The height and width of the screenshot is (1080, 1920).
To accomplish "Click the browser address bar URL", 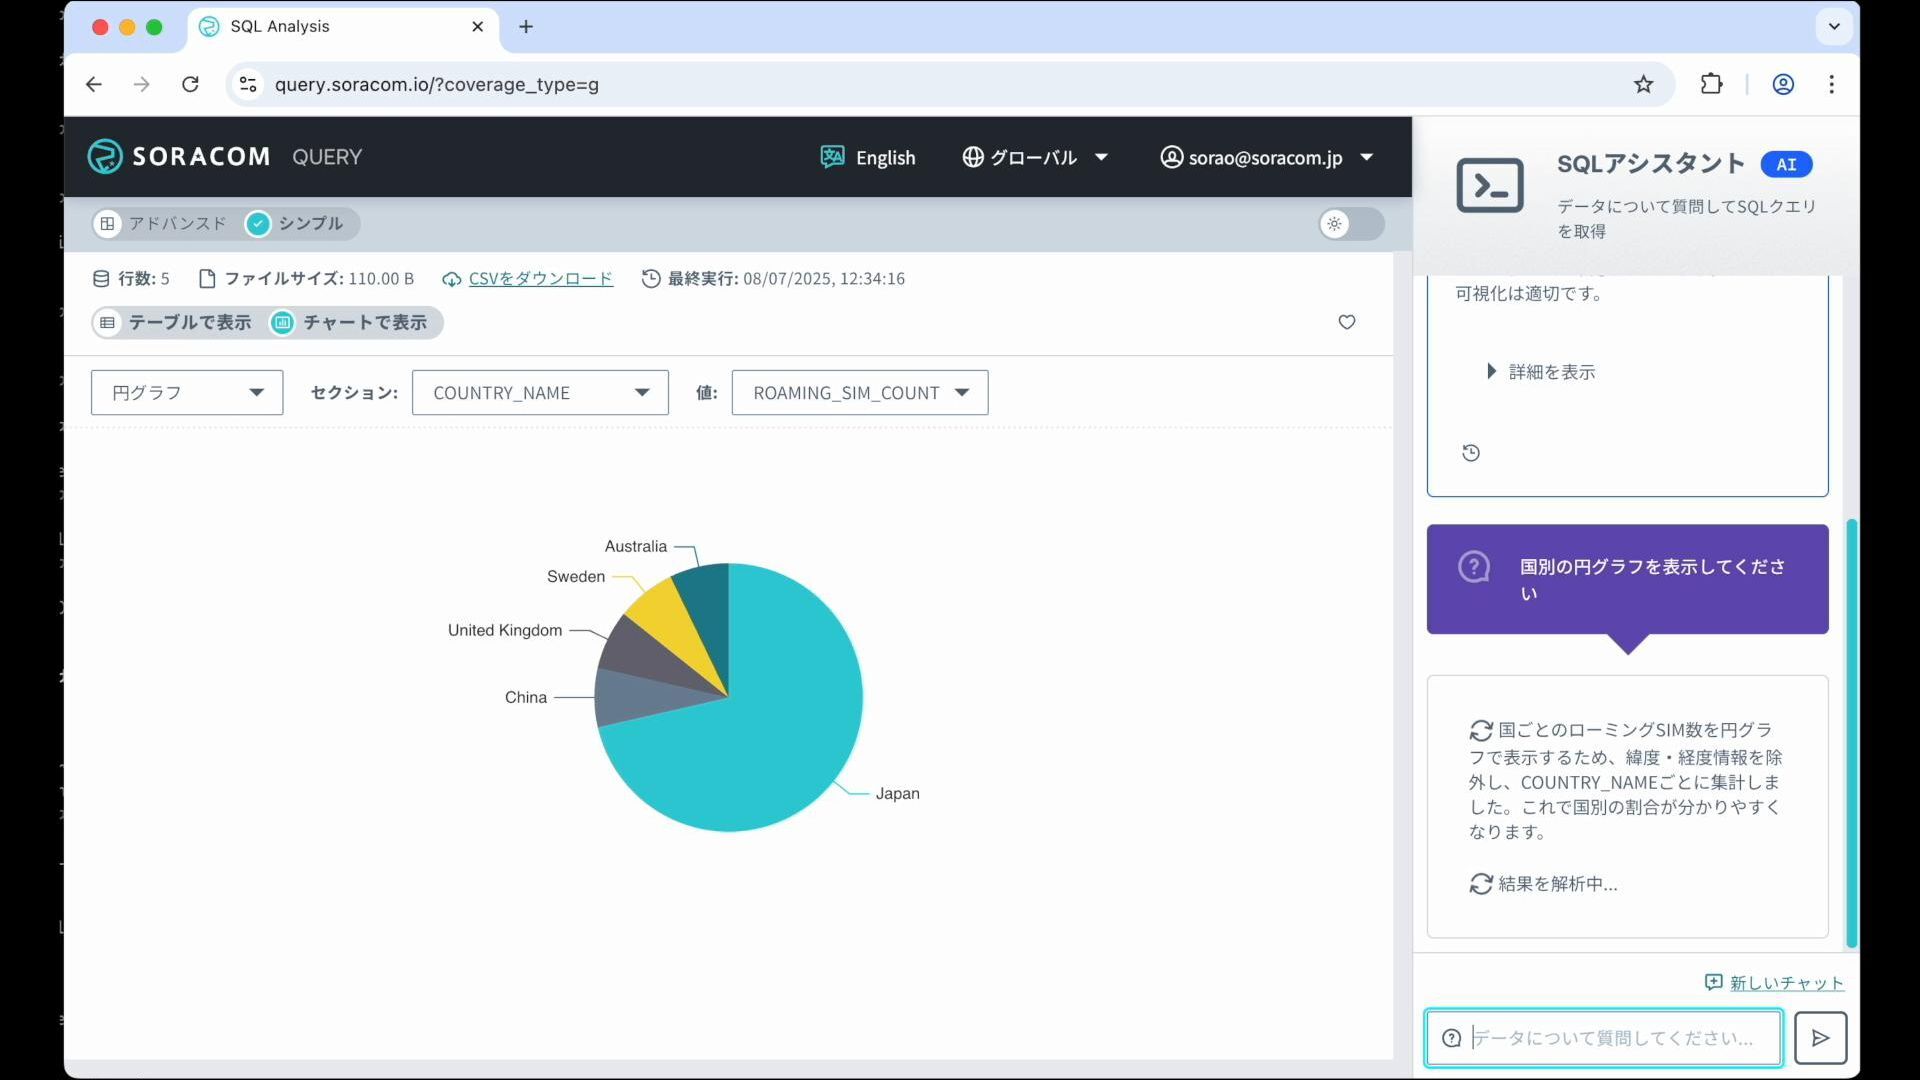I will [x=436, y=84].
